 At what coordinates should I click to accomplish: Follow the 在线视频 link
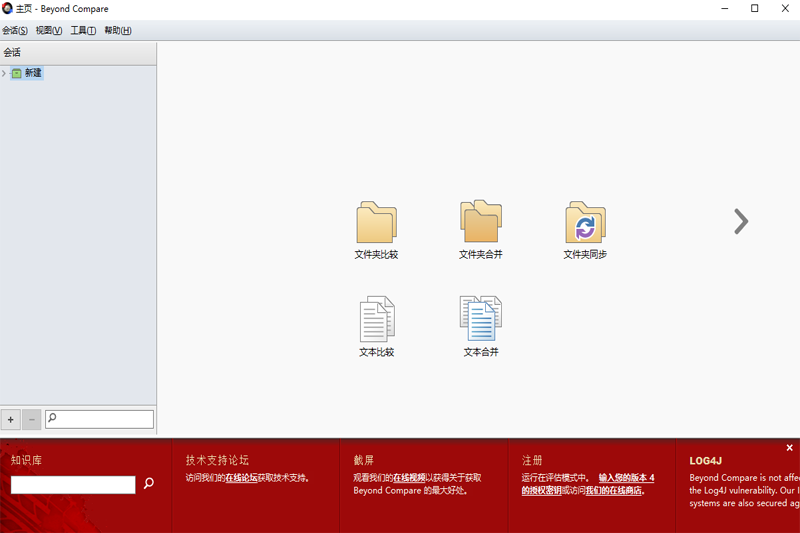coord(409,478)
